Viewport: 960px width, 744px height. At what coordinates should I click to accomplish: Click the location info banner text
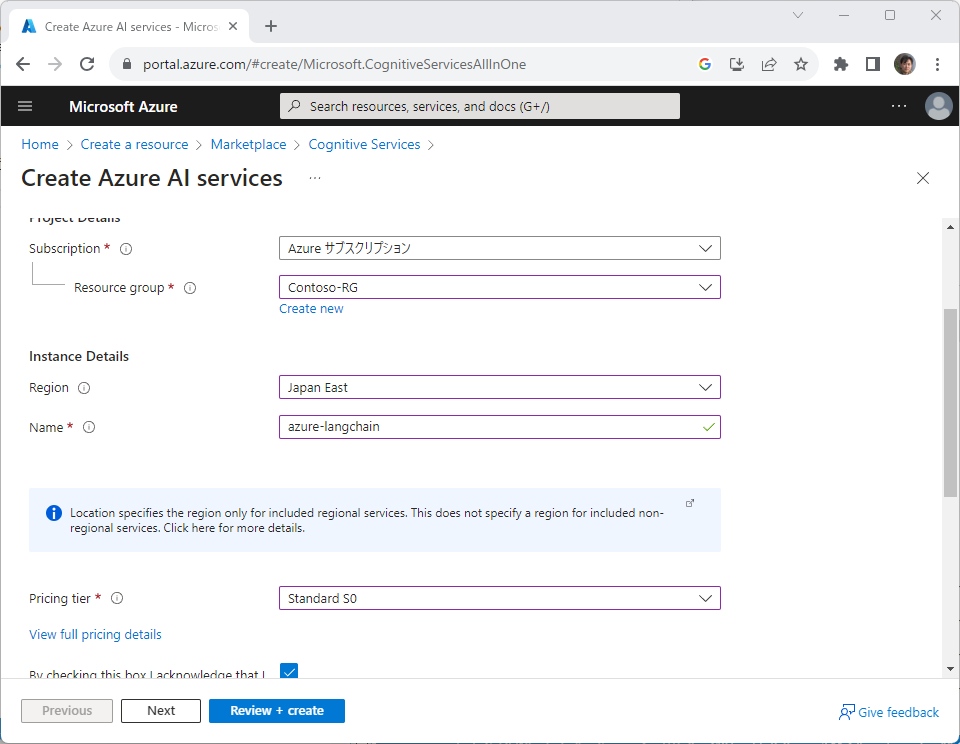(366, 520)
